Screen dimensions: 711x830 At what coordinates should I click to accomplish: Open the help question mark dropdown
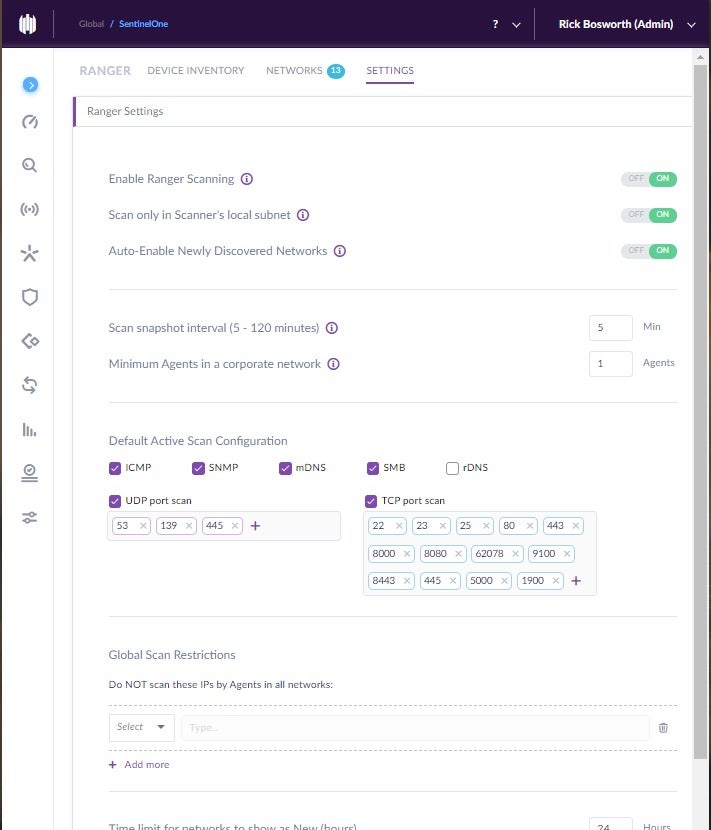coord(505,24)
